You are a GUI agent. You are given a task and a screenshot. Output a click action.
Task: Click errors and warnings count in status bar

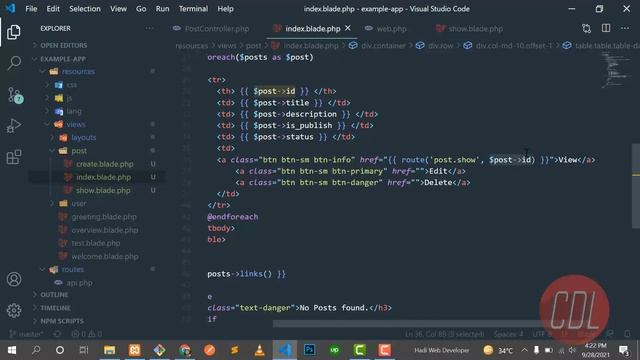click(87, 334)
